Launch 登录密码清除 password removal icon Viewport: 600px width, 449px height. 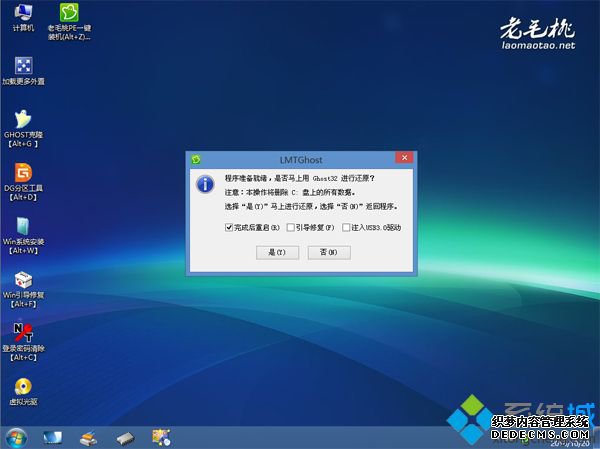22,333
